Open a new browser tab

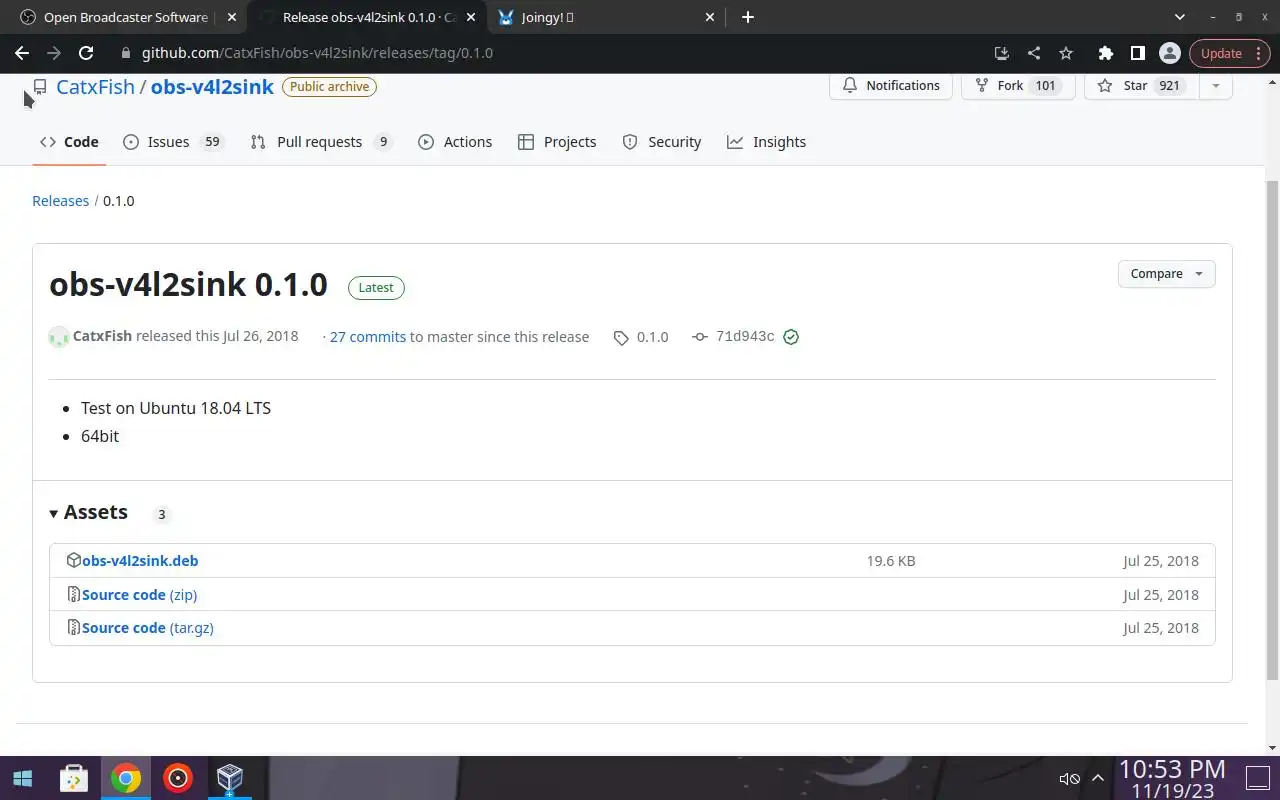748,17
